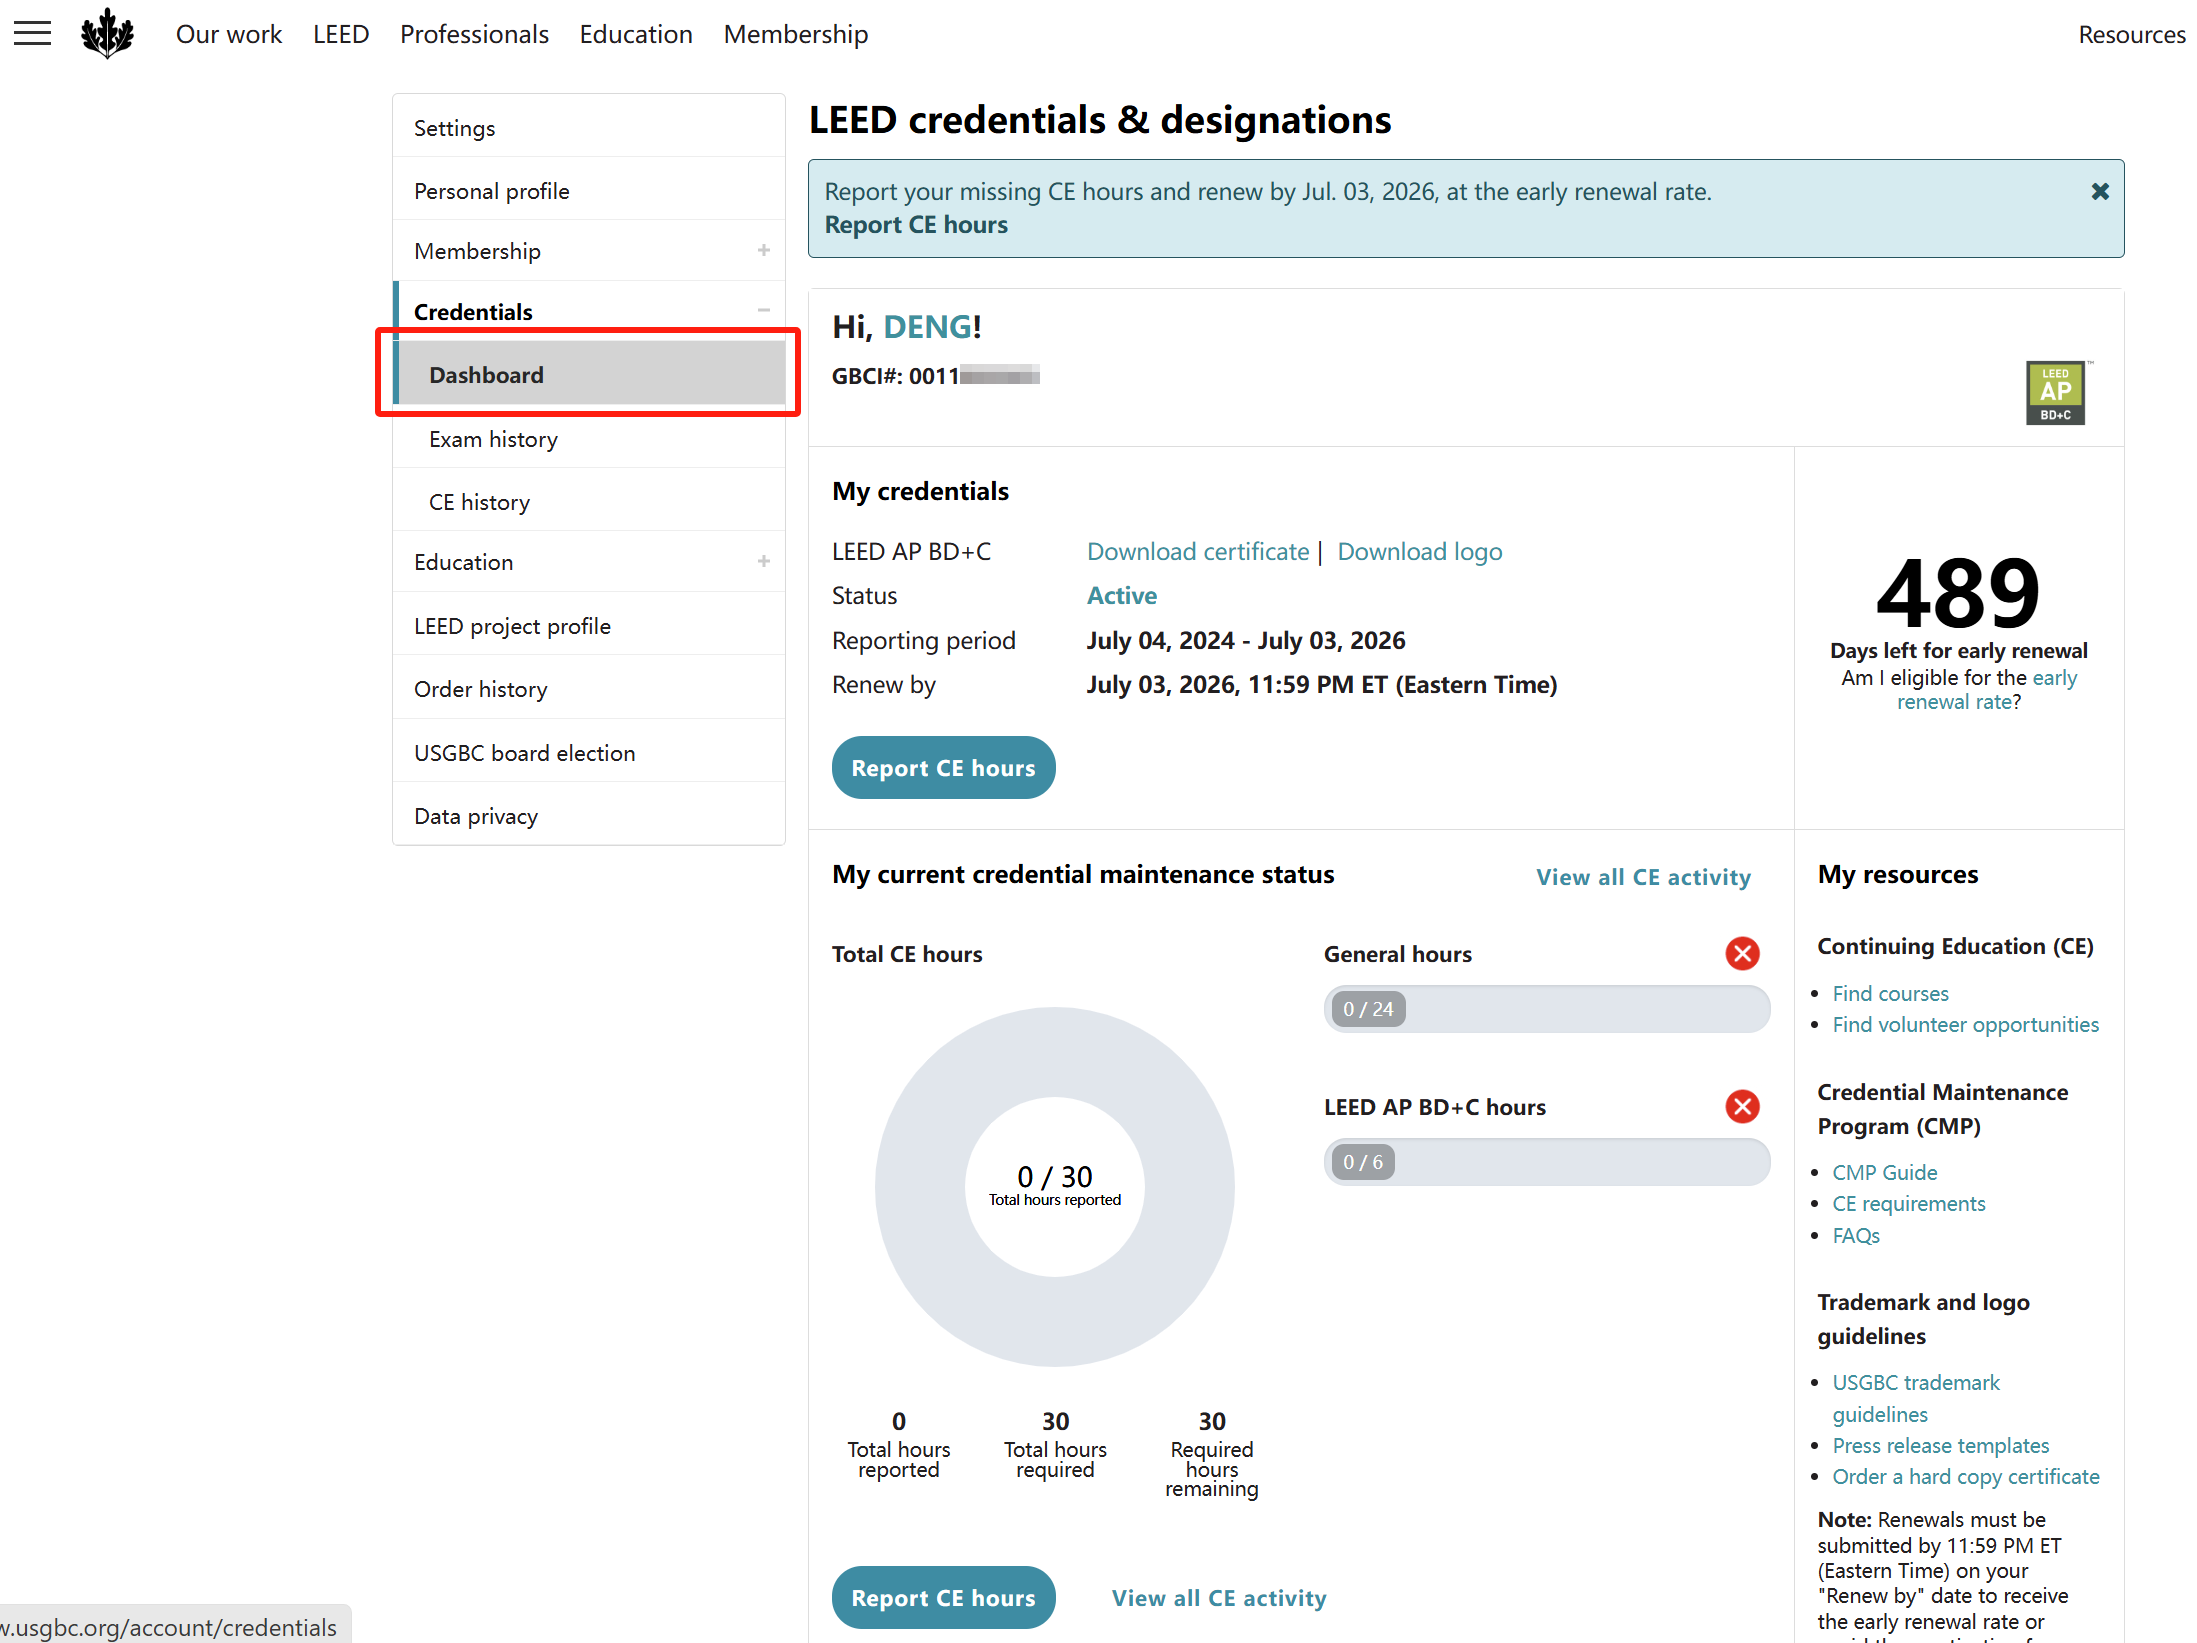Click the Active status link
The image size is (2197, 1643).
coord(1122,596)
